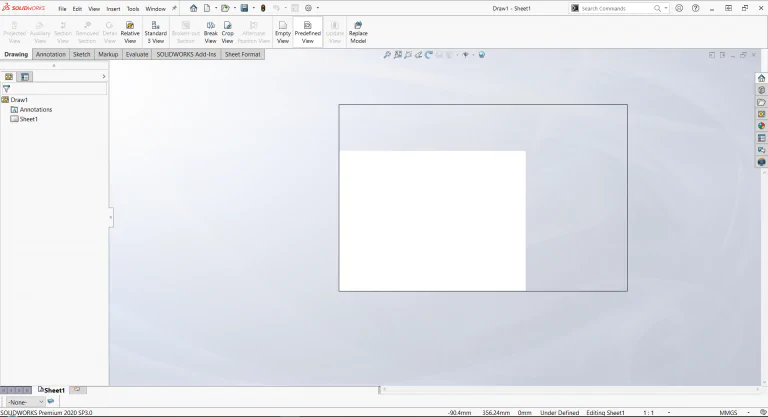
Task: Switch to the Markup tab
Action: pos(108,54)
